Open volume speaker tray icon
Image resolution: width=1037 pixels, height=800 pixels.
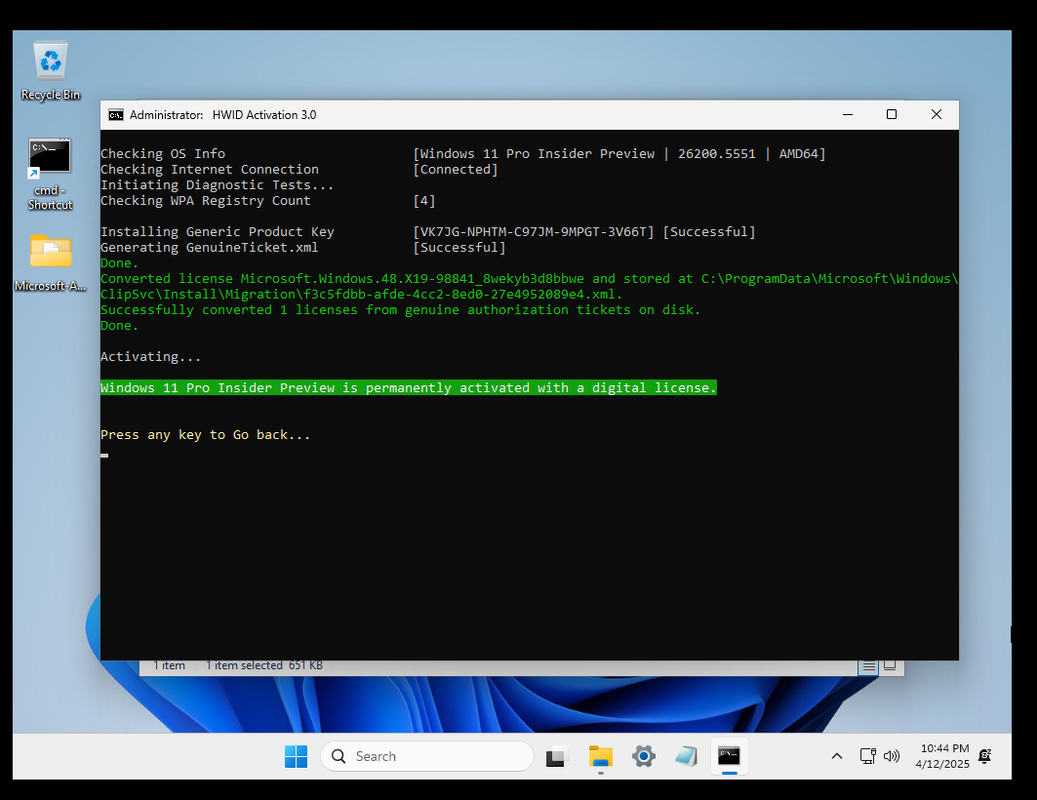(x=892, y=756)
